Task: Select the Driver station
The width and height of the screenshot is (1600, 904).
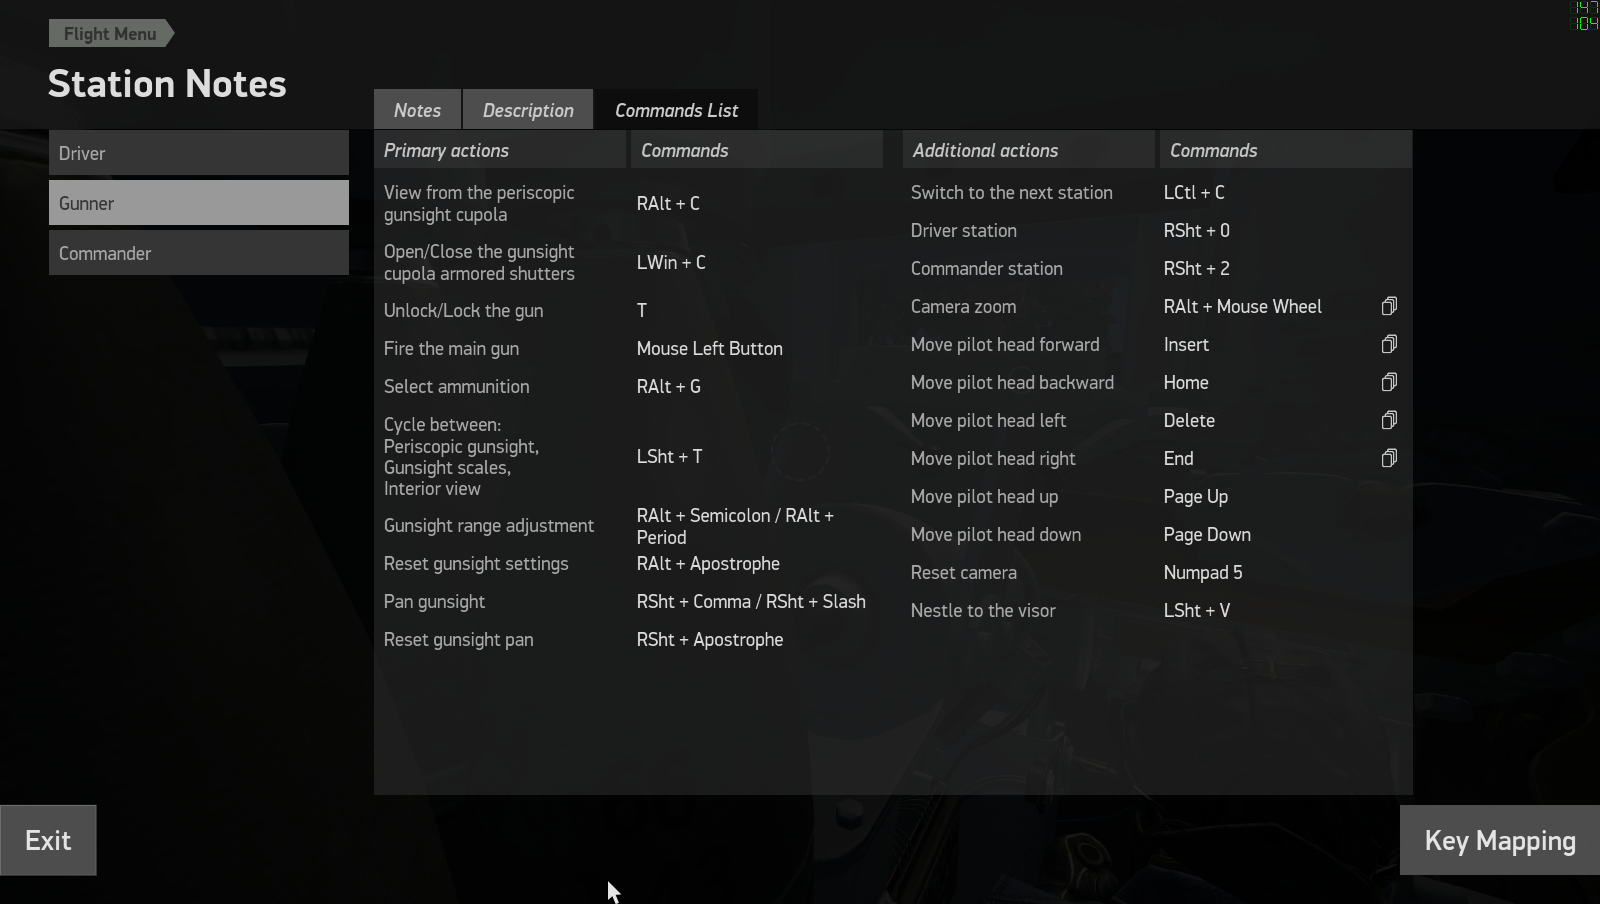Action: [198, 153]
